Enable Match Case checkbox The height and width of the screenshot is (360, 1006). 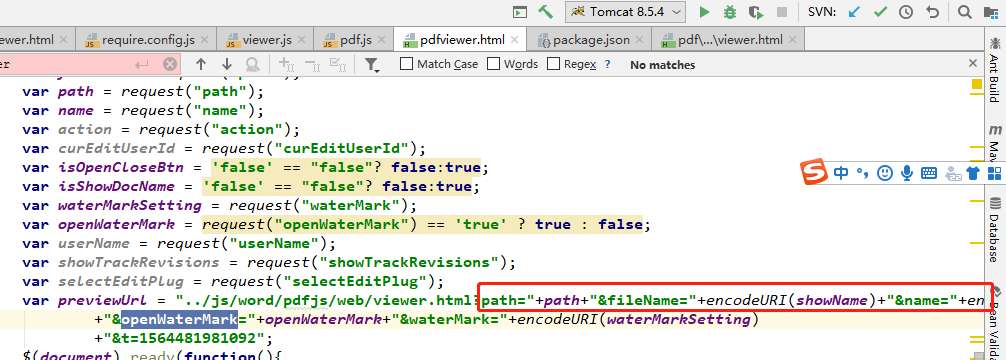click(406, 64)
